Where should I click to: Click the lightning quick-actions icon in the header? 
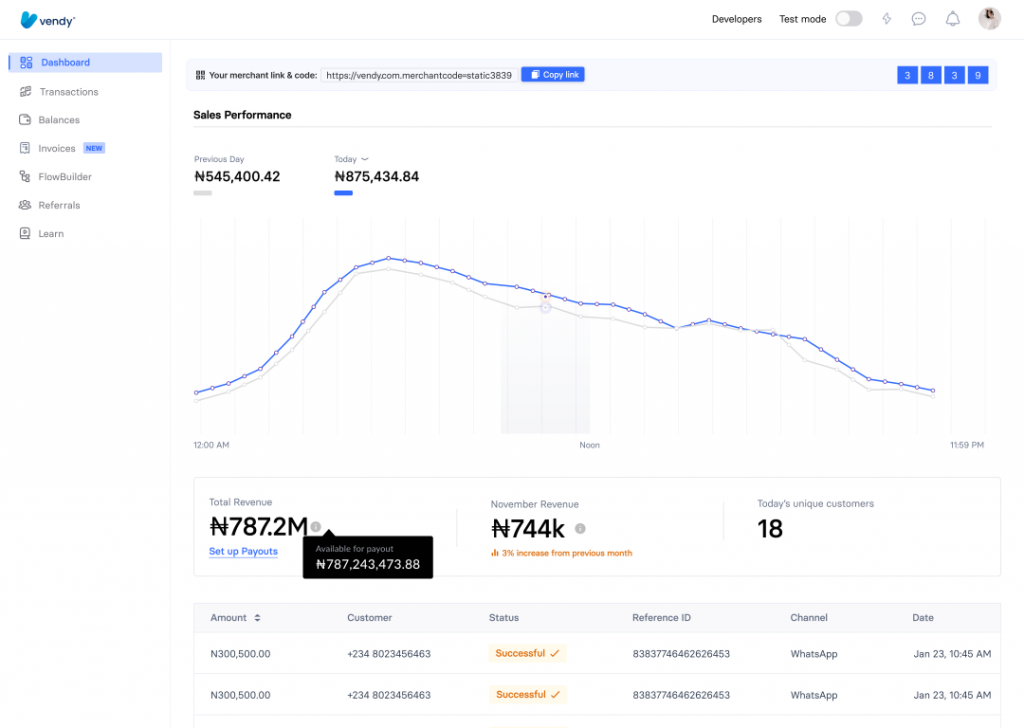pos(886,18)
